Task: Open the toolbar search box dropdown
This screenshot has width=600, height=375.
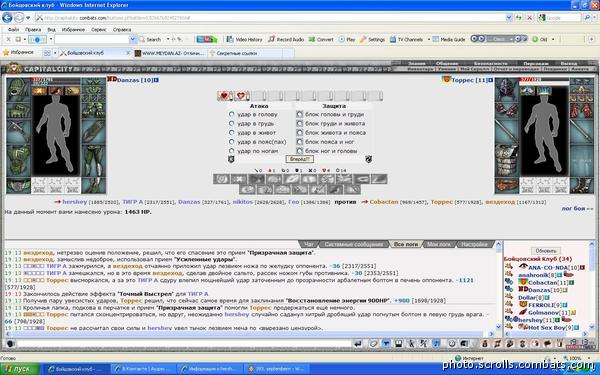Action: point(132,39)
